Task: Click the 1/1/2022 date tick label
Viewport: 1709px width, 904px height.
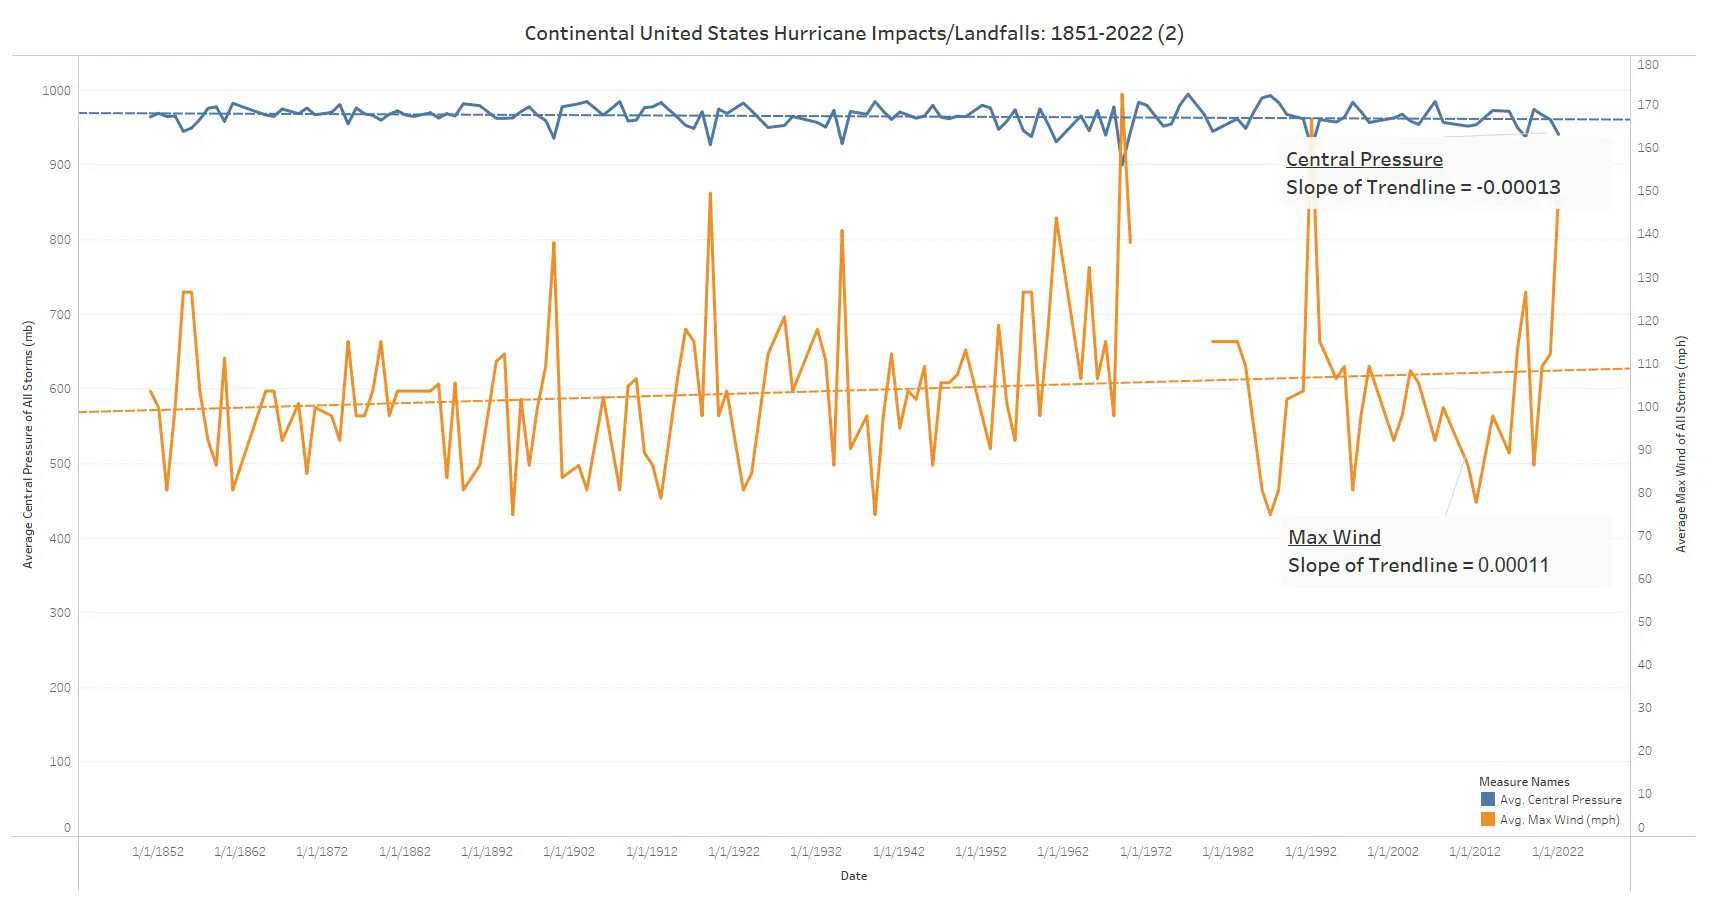Action: (1557, 852)
